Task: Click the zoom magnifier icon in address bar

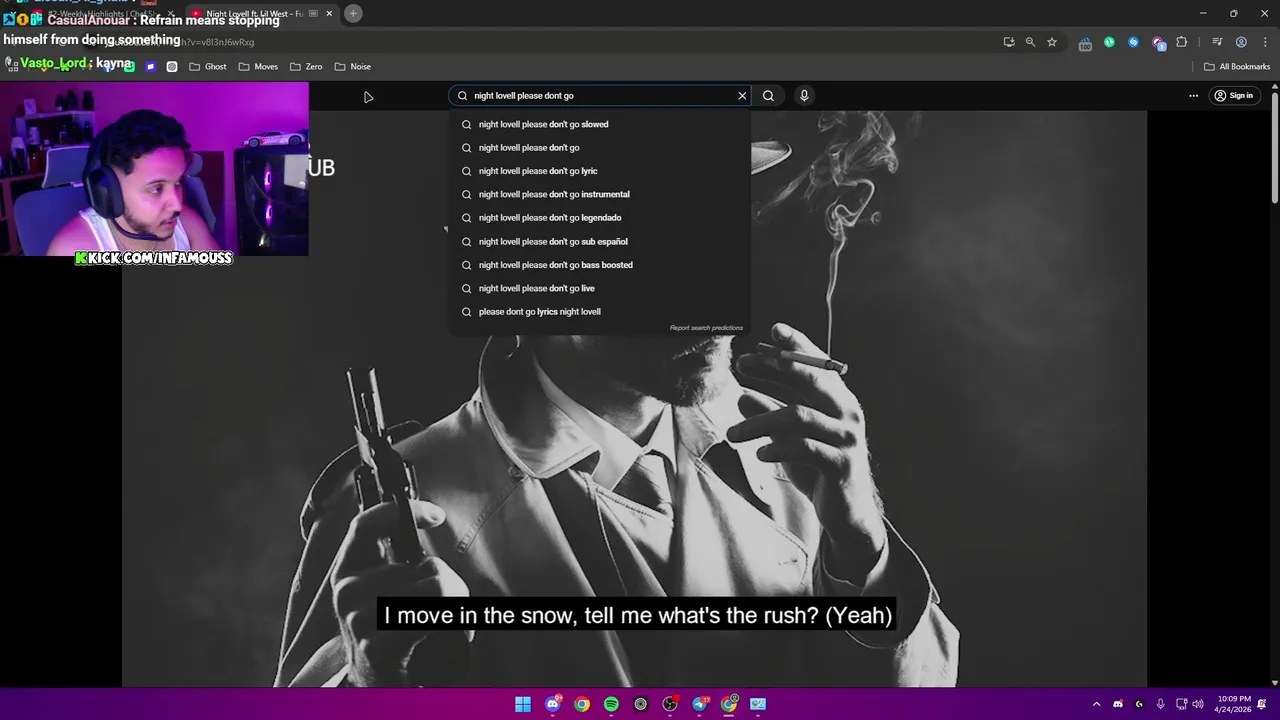Action: click(1030, 42)
